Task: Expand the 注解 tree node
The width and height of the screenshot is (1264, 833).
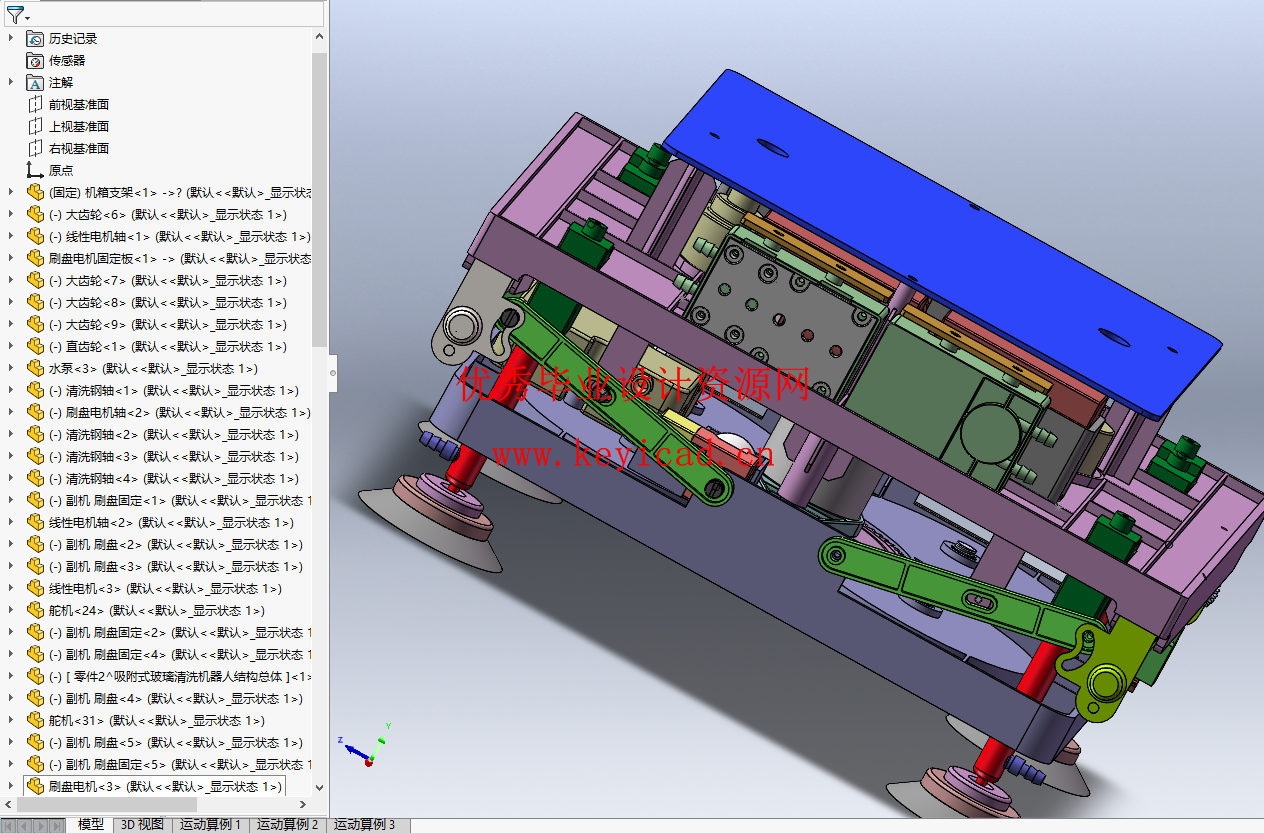Action: coord(11,82)
